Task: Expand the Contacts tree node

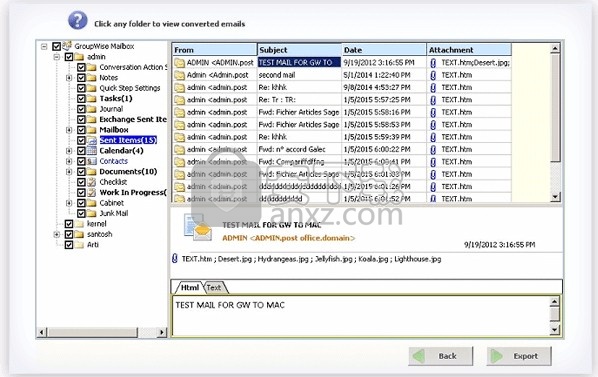Action: (x=69, y=161)
